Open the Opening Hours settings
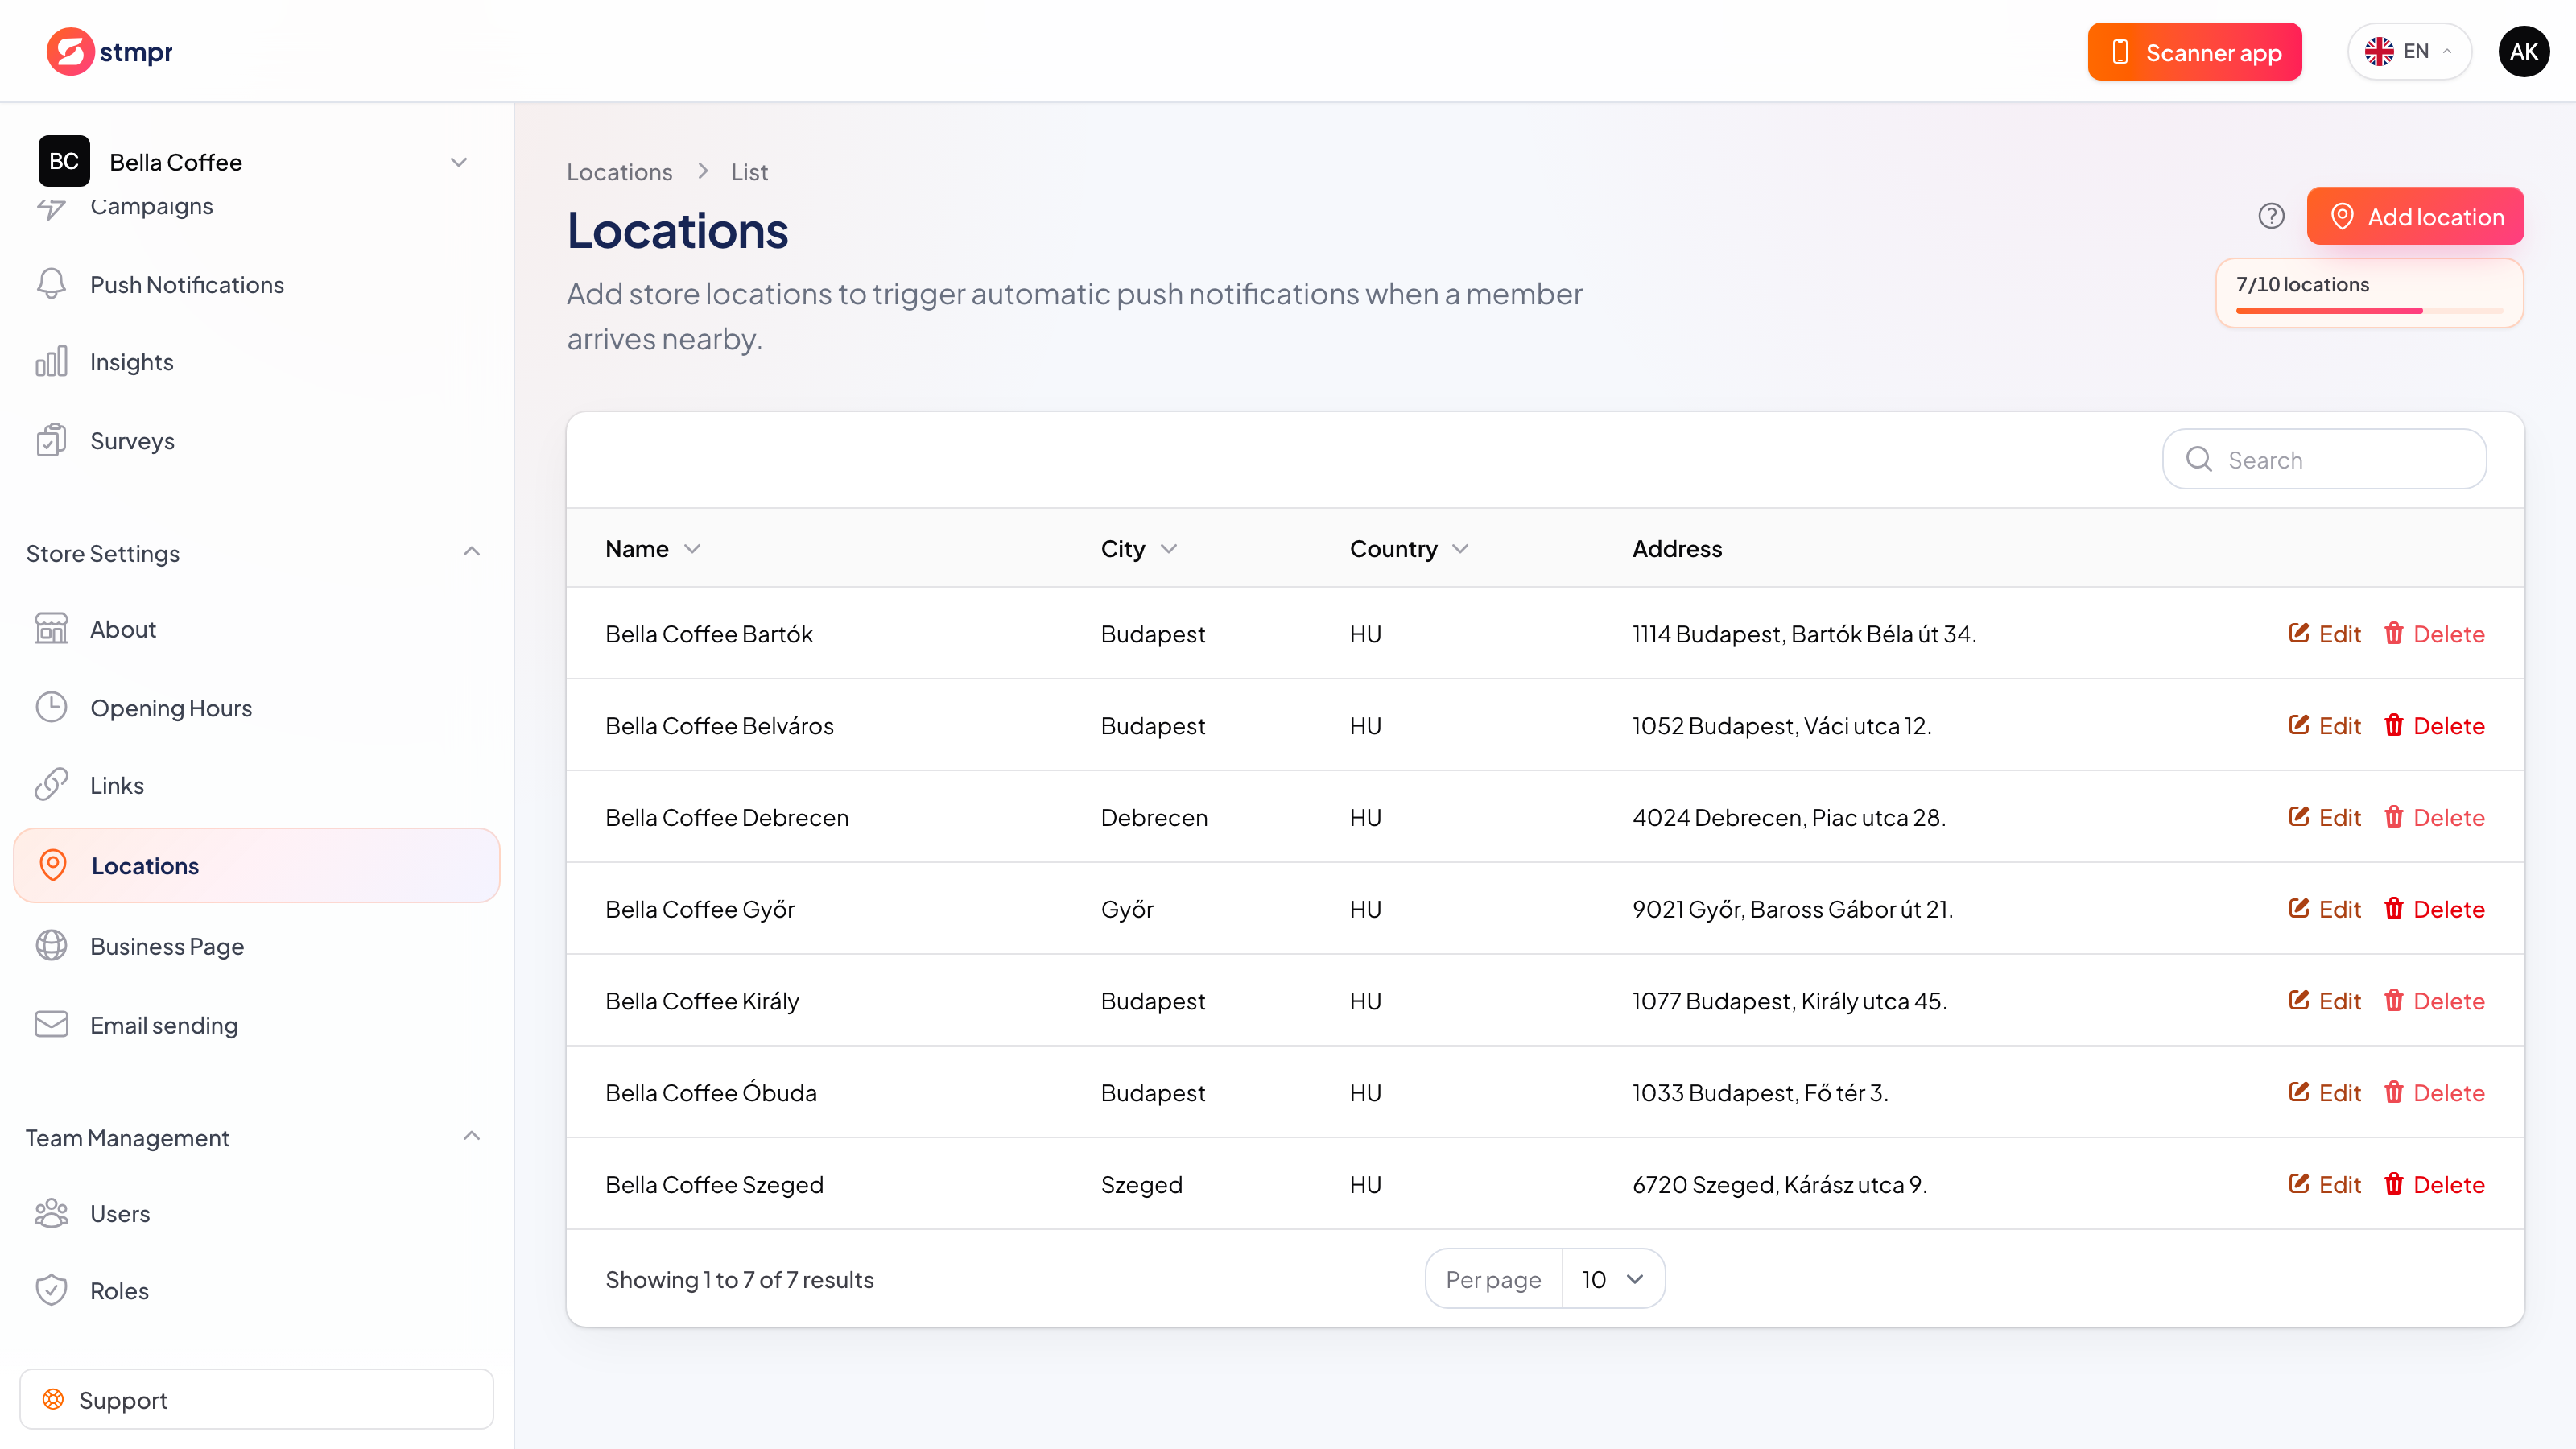 171,708
